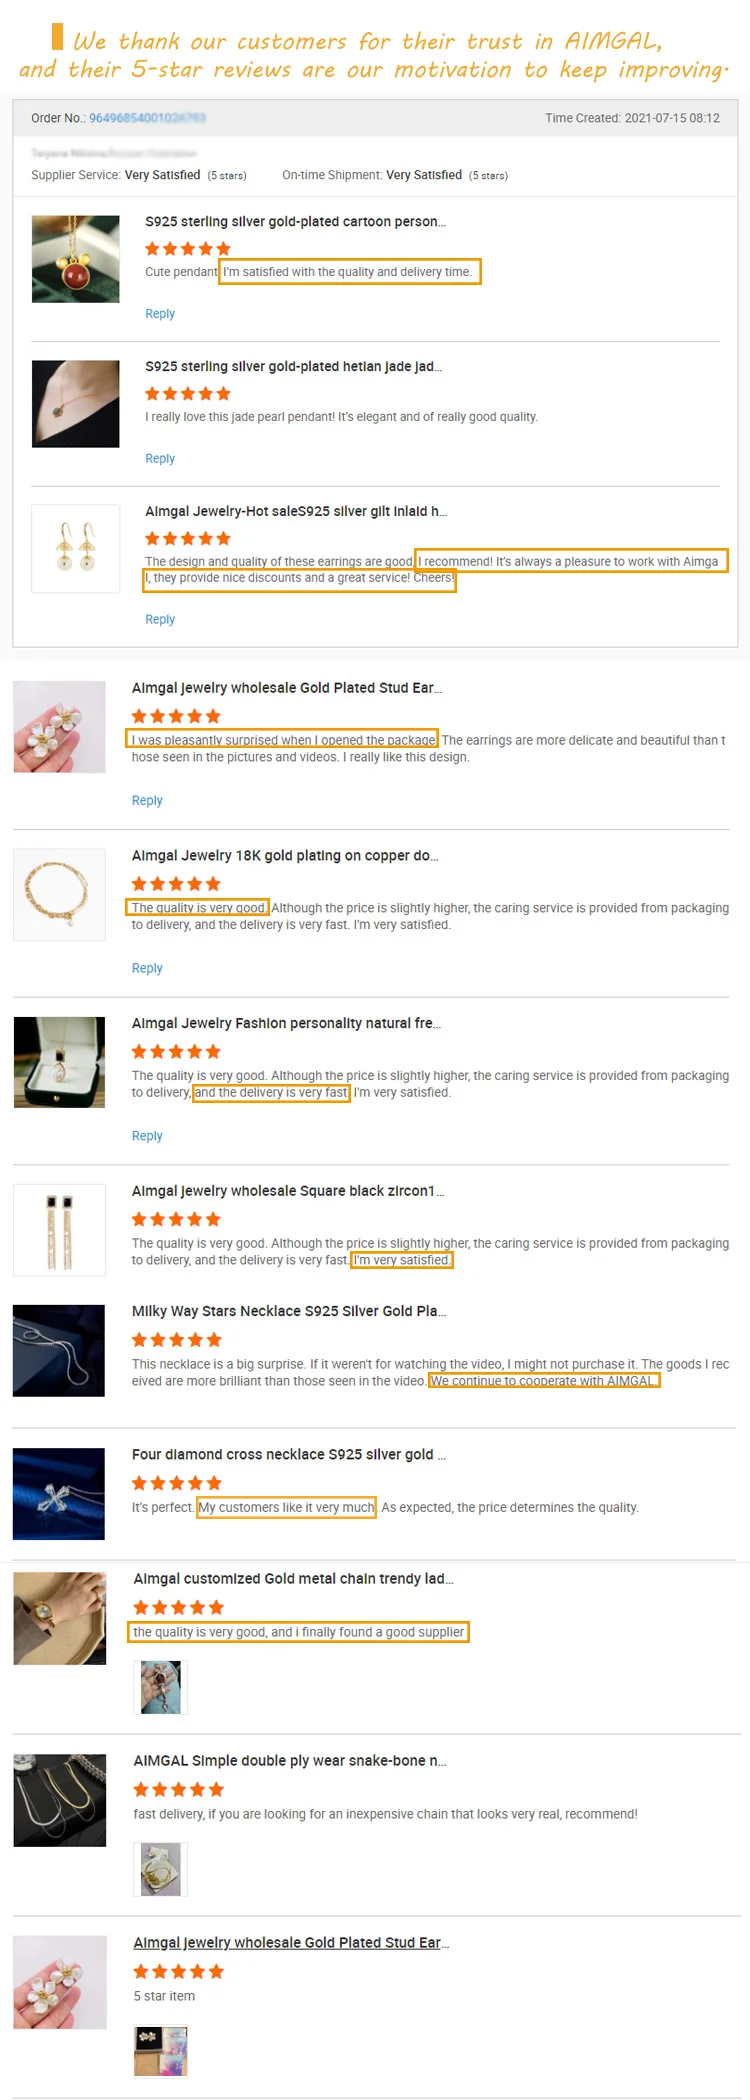
Task: View the square black zircon earrings image
Action: pyautogui.click(x=59, y=1230)
